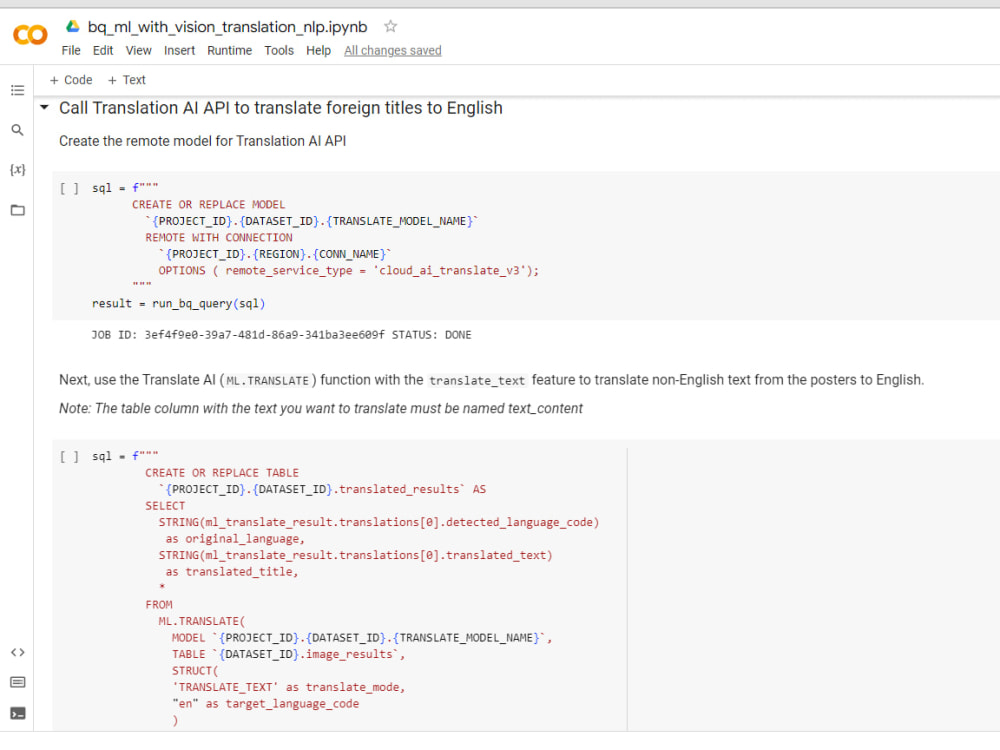Star the notebook with the star icon
Image resolution: width=1000 pixels, height=750 pixels.
tap(390, 26)
